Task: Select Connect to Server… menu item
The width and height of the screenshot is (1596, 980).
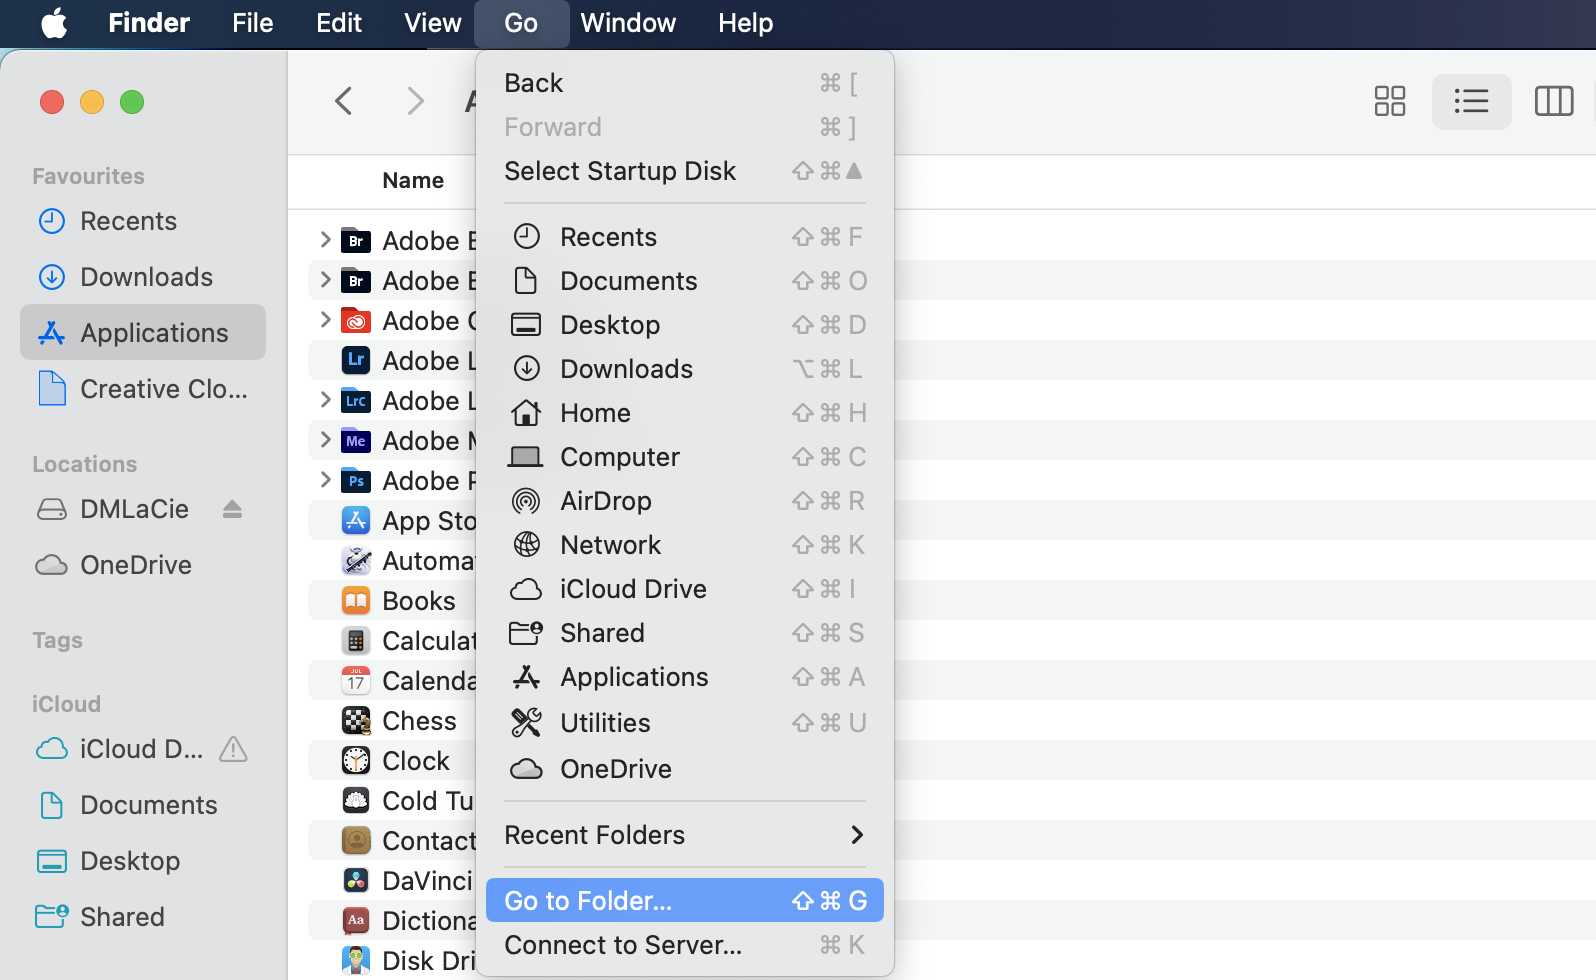Action: point(685,945)
